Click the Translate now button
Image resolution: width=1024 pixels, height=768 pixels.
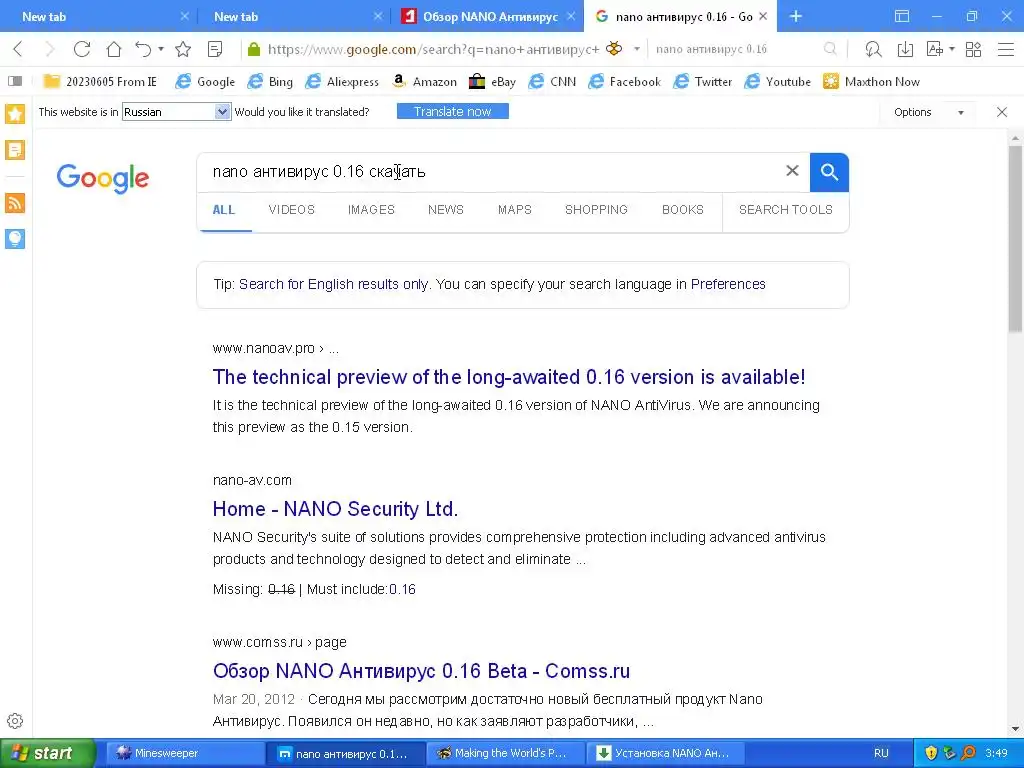(x=453, y=112)
